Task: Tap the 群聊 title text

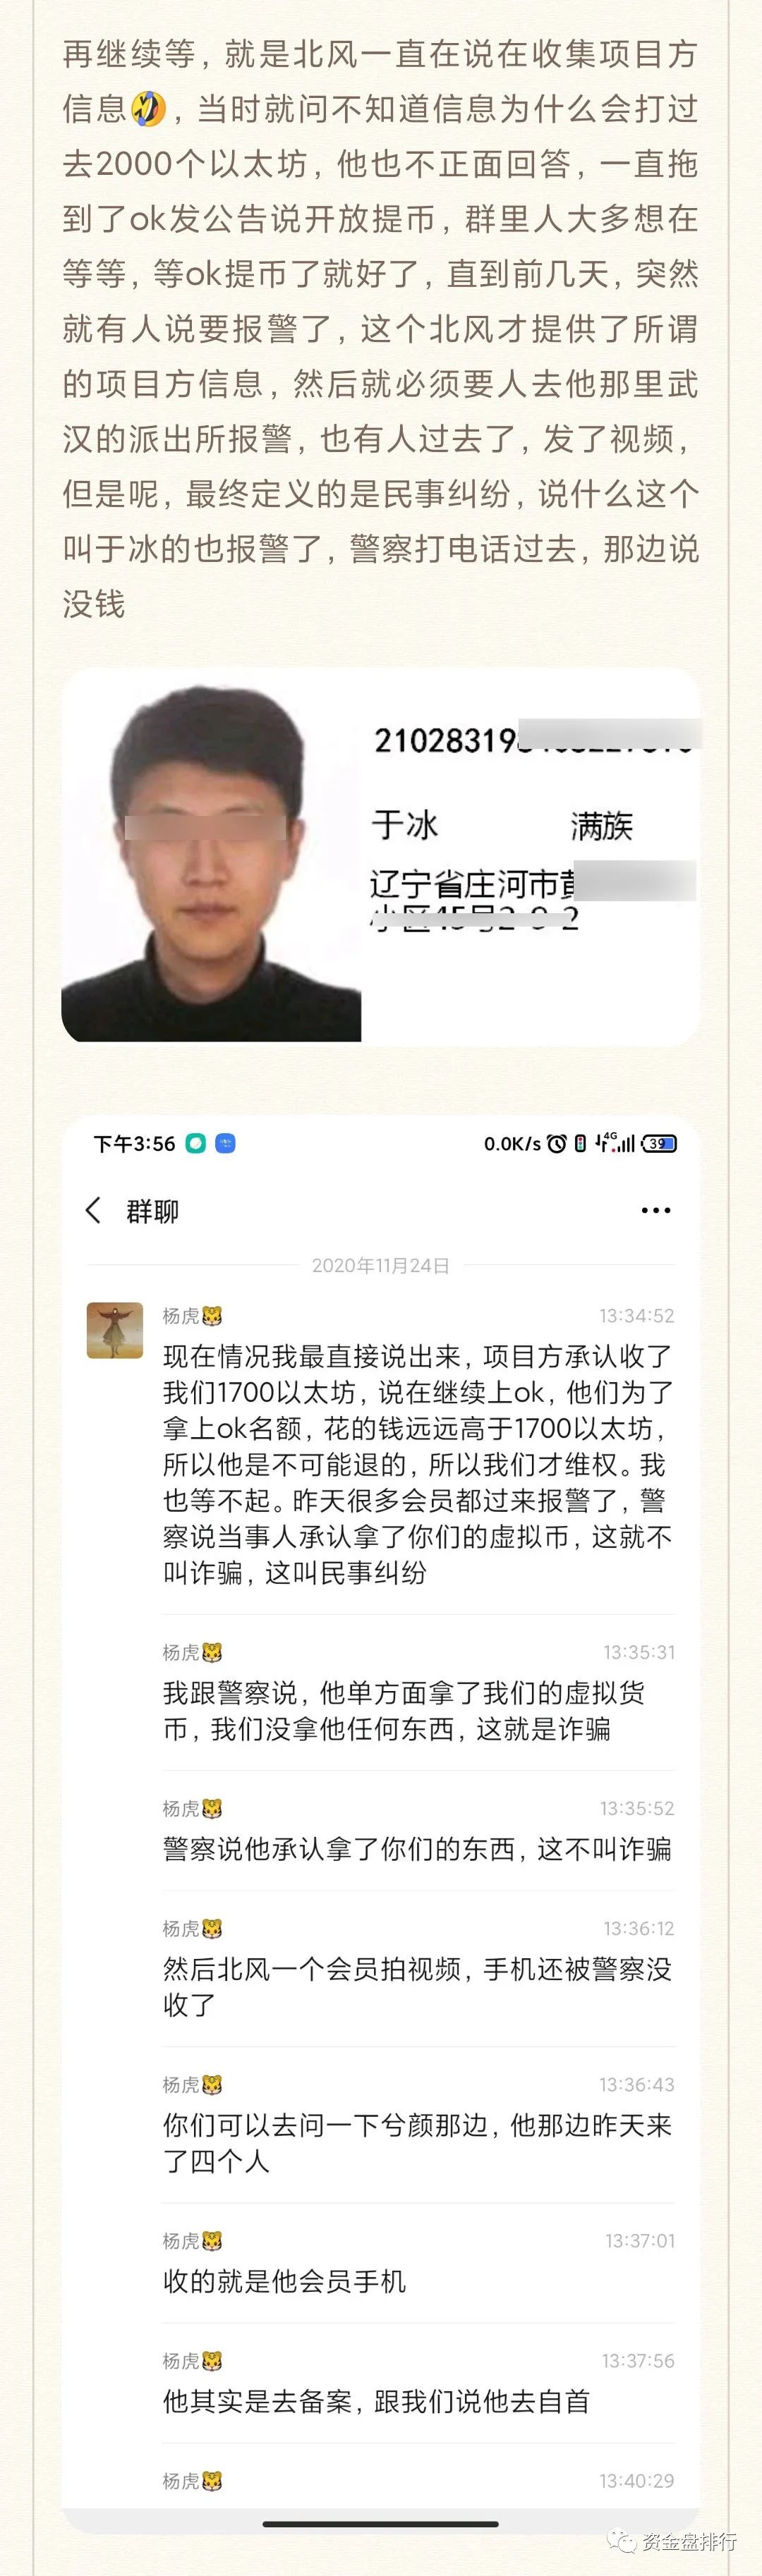Action: (152, 1211)
